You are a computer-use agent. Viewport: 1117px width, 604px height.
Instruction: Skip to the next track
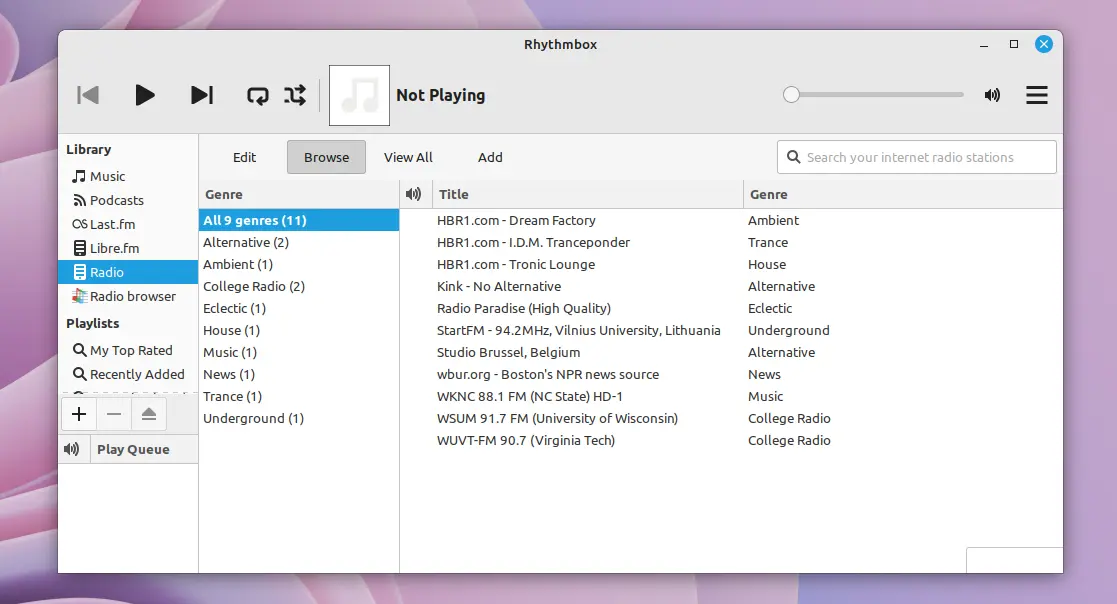pos(202,95)
